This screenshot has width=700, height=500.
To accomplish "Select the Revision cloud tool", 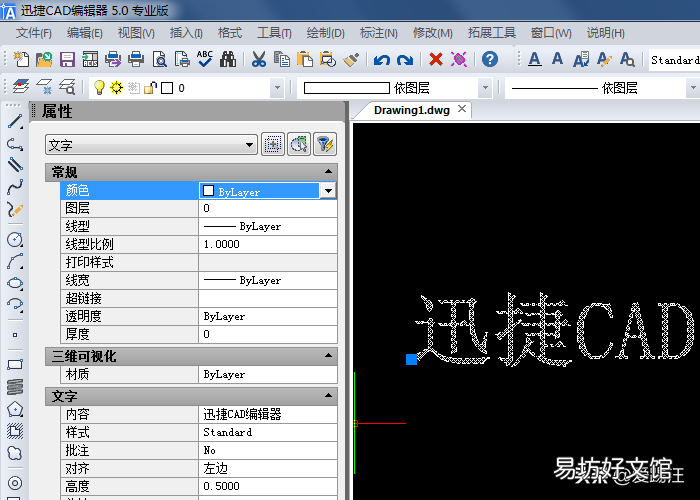I will pos(15,453).
